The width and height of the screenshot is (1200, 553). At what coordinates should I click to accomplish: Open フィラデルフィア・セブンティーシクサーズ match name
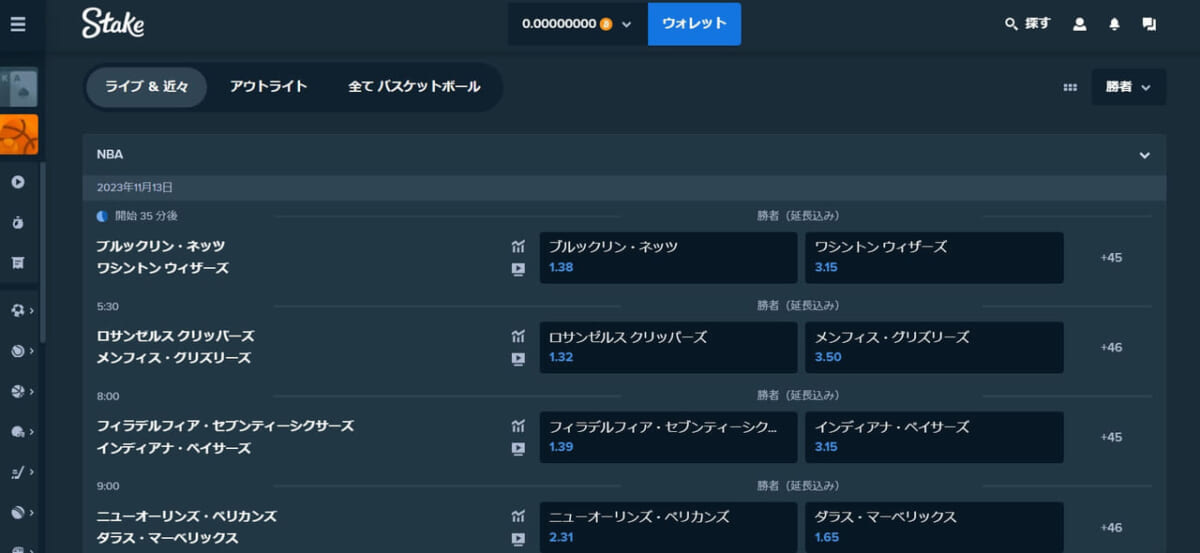(225, 426)
